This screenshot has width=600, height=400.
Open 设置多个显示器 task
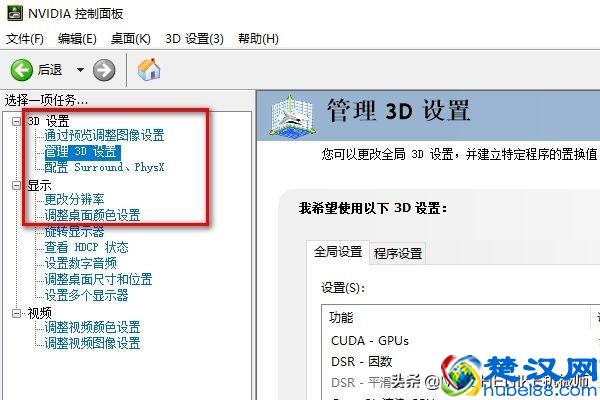(x=86, y=295)
